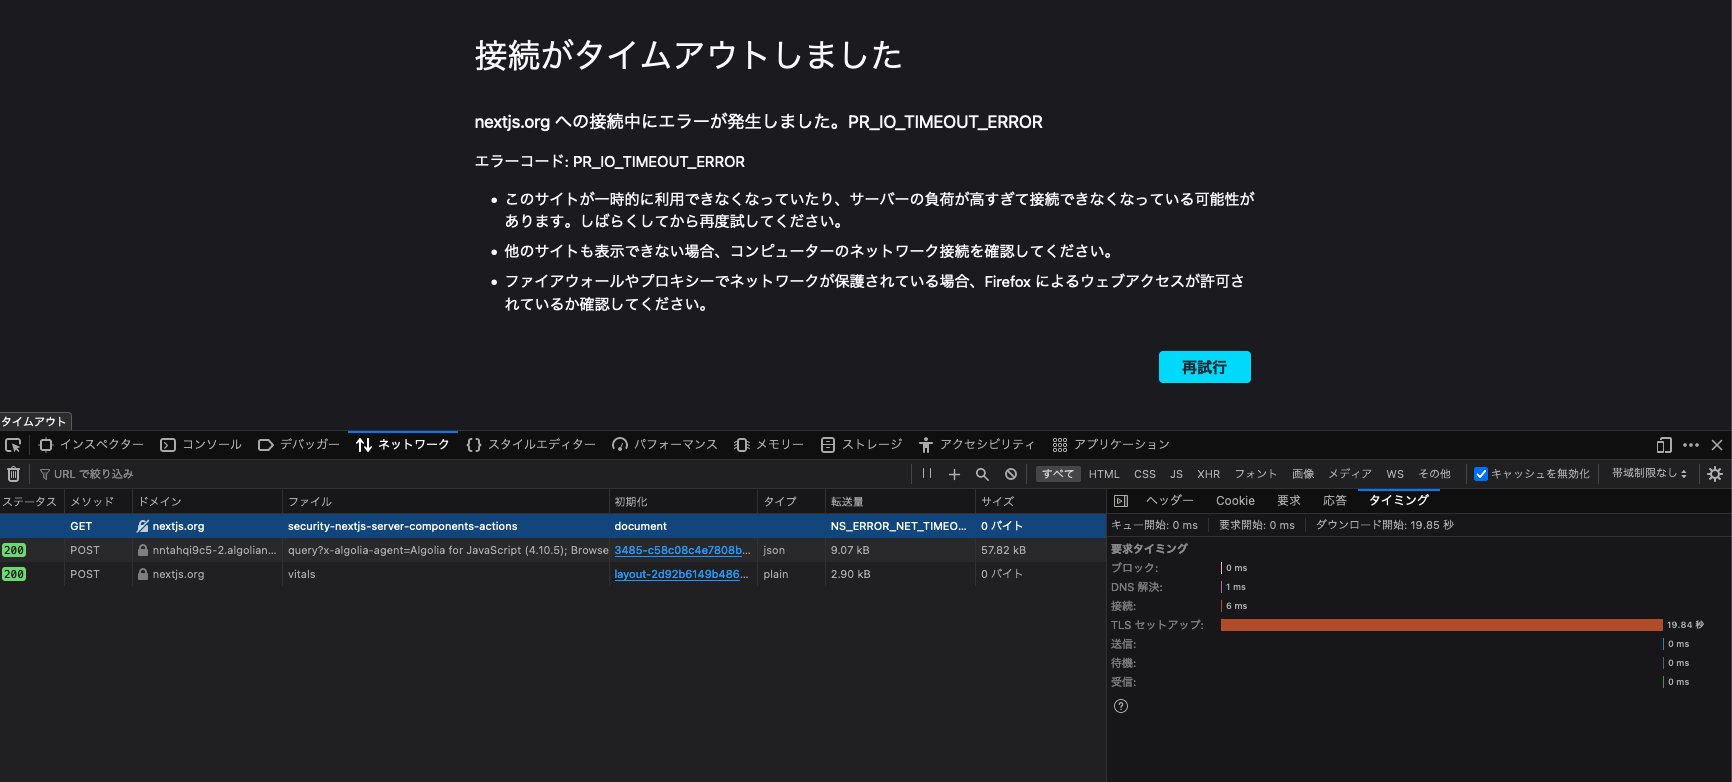Select the タイミング details tab
Image resolution: width=1732 pixels, height=782 pixels.
[x=1399, y=501]
